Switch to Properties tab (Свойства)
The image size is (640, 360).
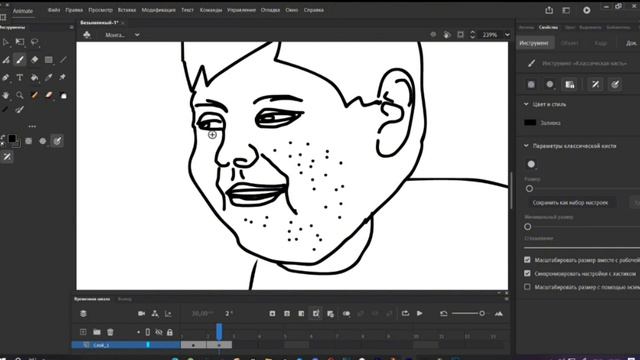pos(548,27)
